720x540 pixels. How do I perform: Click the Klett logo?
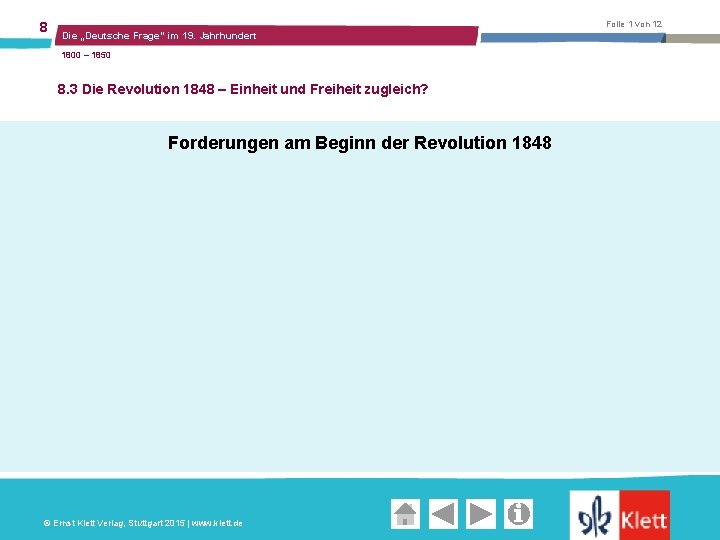(x=620, y=515)
